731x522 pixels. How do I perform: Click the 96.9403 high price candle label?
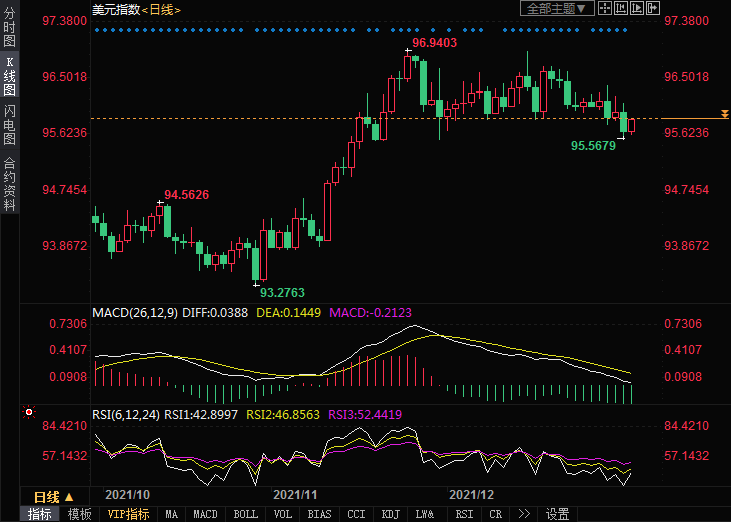[x=434, y=43]
